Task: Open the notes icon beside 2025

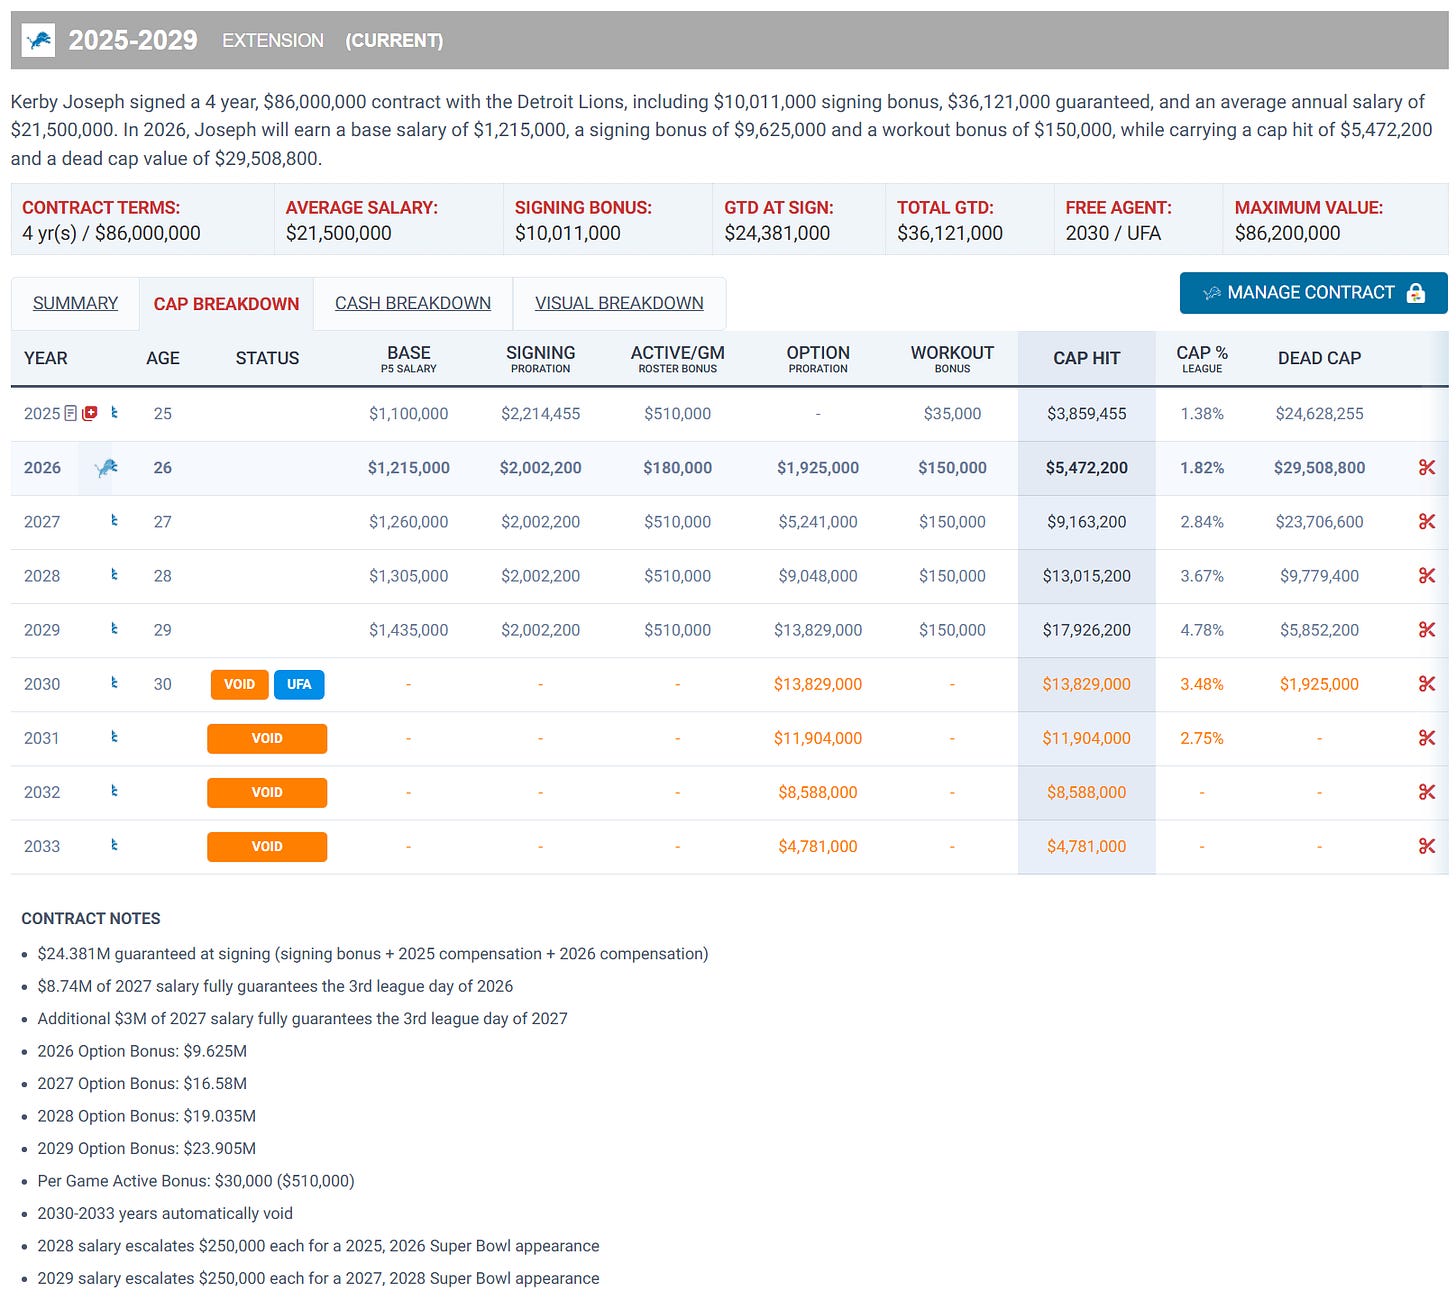Action: 71,413
